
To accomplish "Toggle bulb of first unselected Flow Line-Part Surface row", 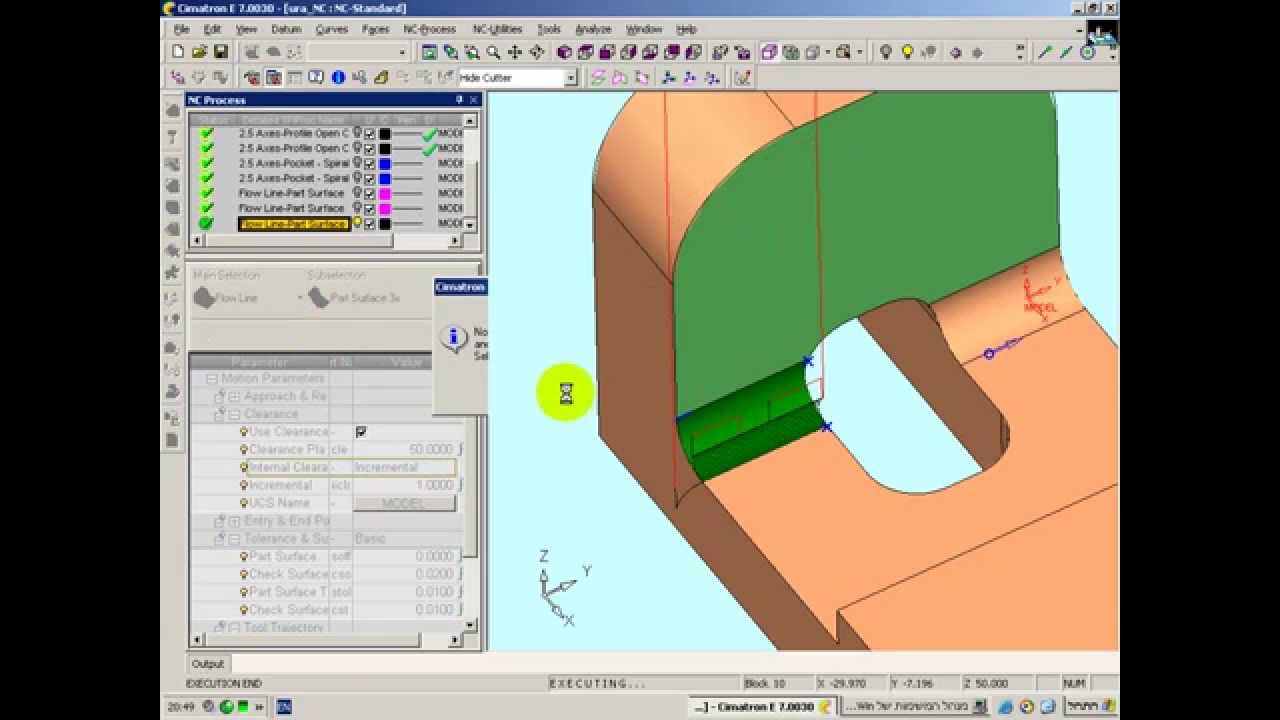I will [357, 193].
